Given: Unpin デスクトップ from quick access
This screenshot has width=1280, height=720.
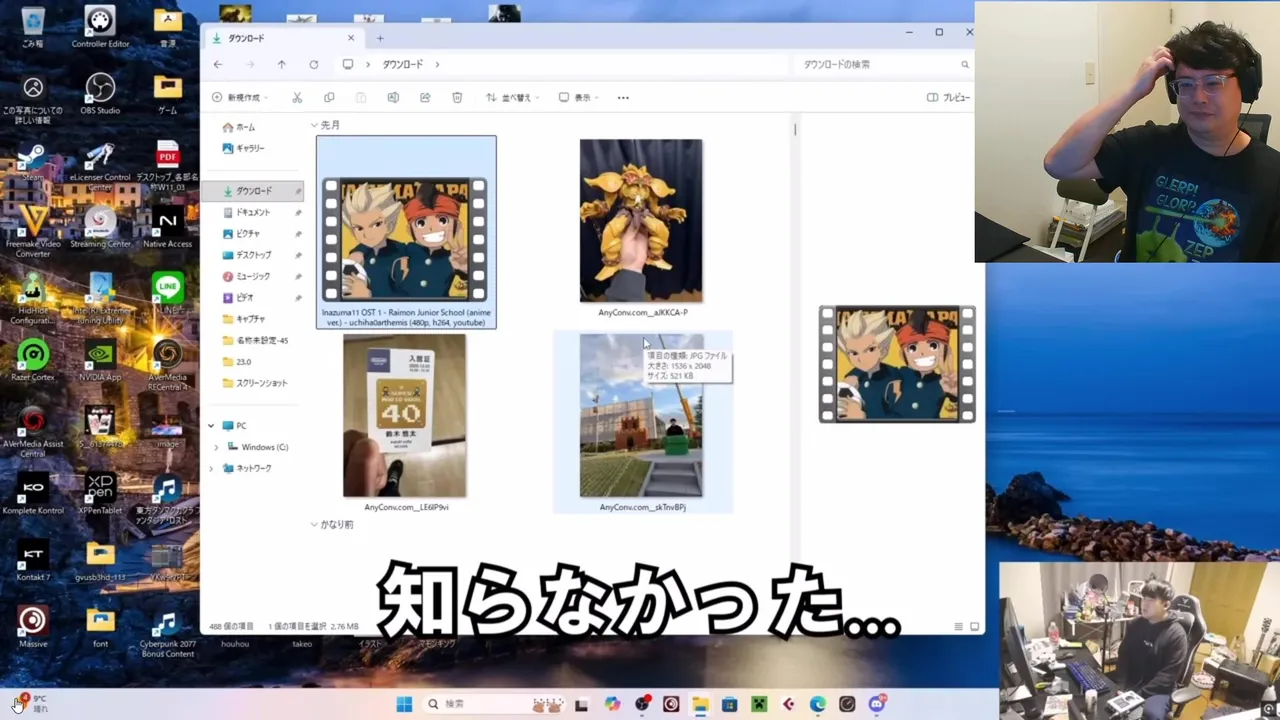Looking at the screenshot, I should (x=298, y=255).
